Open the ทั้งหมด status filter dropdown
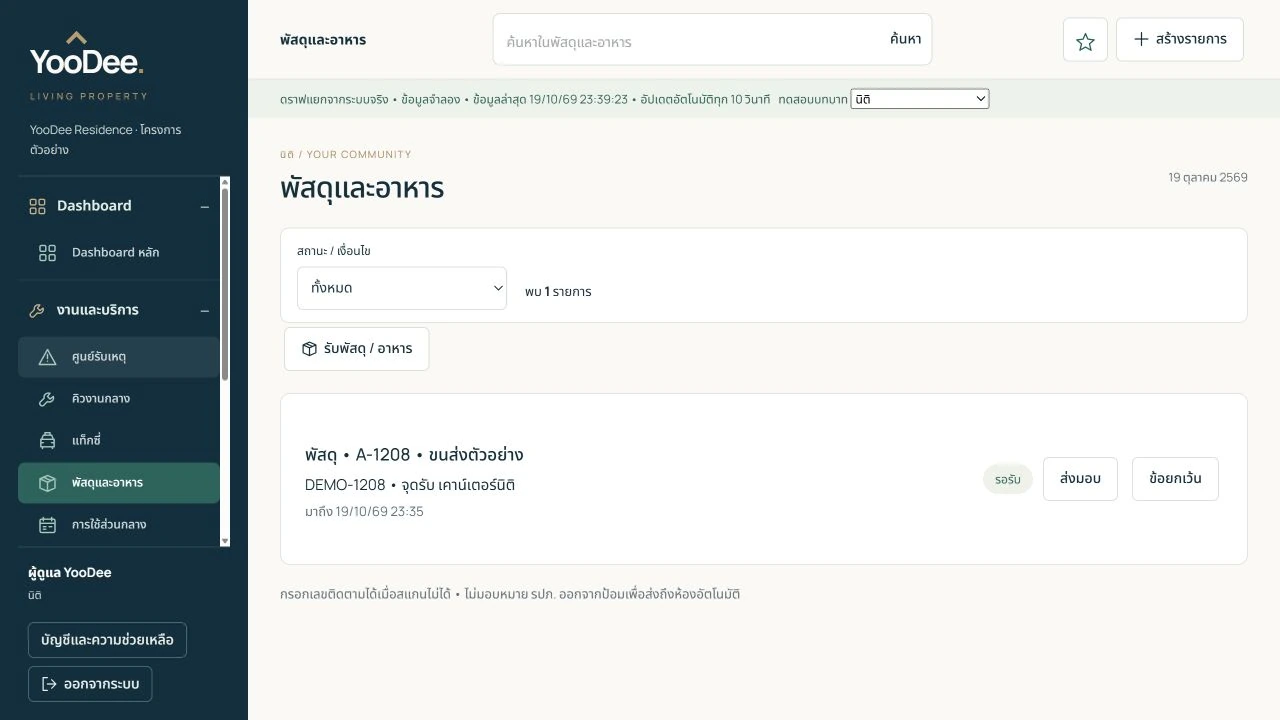Screen dimensions: 1280x720 click(x=402, y=288)
